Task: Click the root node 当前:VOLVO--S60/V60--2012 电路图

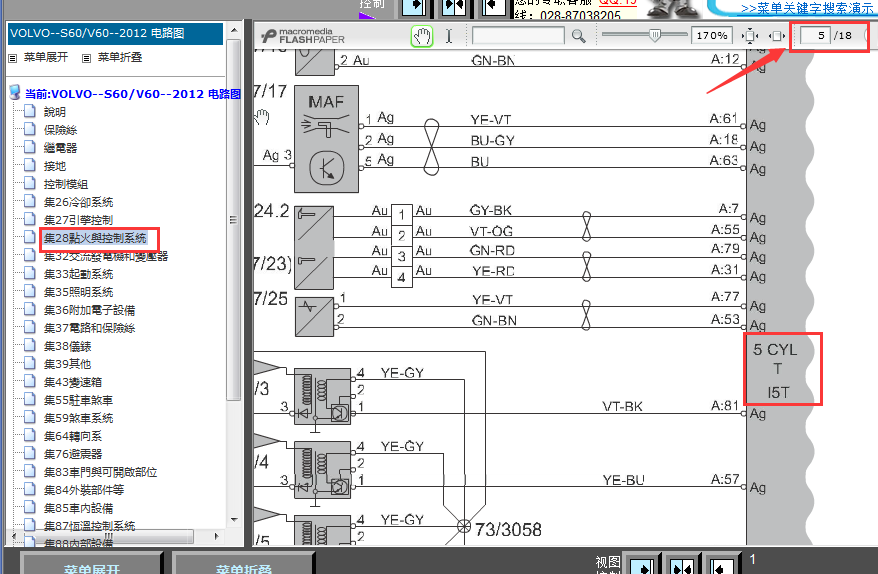Action: pos(133,94)
